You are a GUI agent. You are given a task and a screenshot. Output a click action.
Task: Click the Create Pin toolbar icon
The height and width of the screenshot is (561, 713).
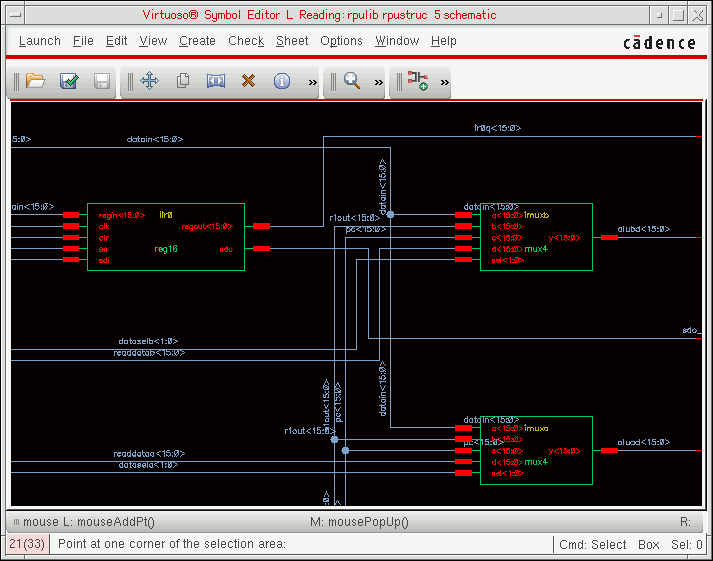coord(418,81)
